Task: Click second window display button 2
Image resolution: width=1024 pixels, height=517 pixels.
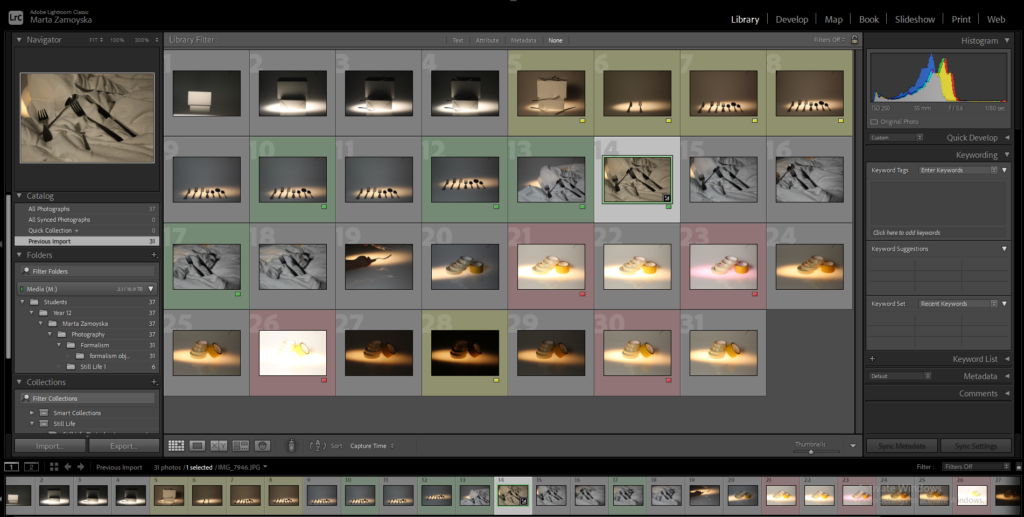Action: 31,467
